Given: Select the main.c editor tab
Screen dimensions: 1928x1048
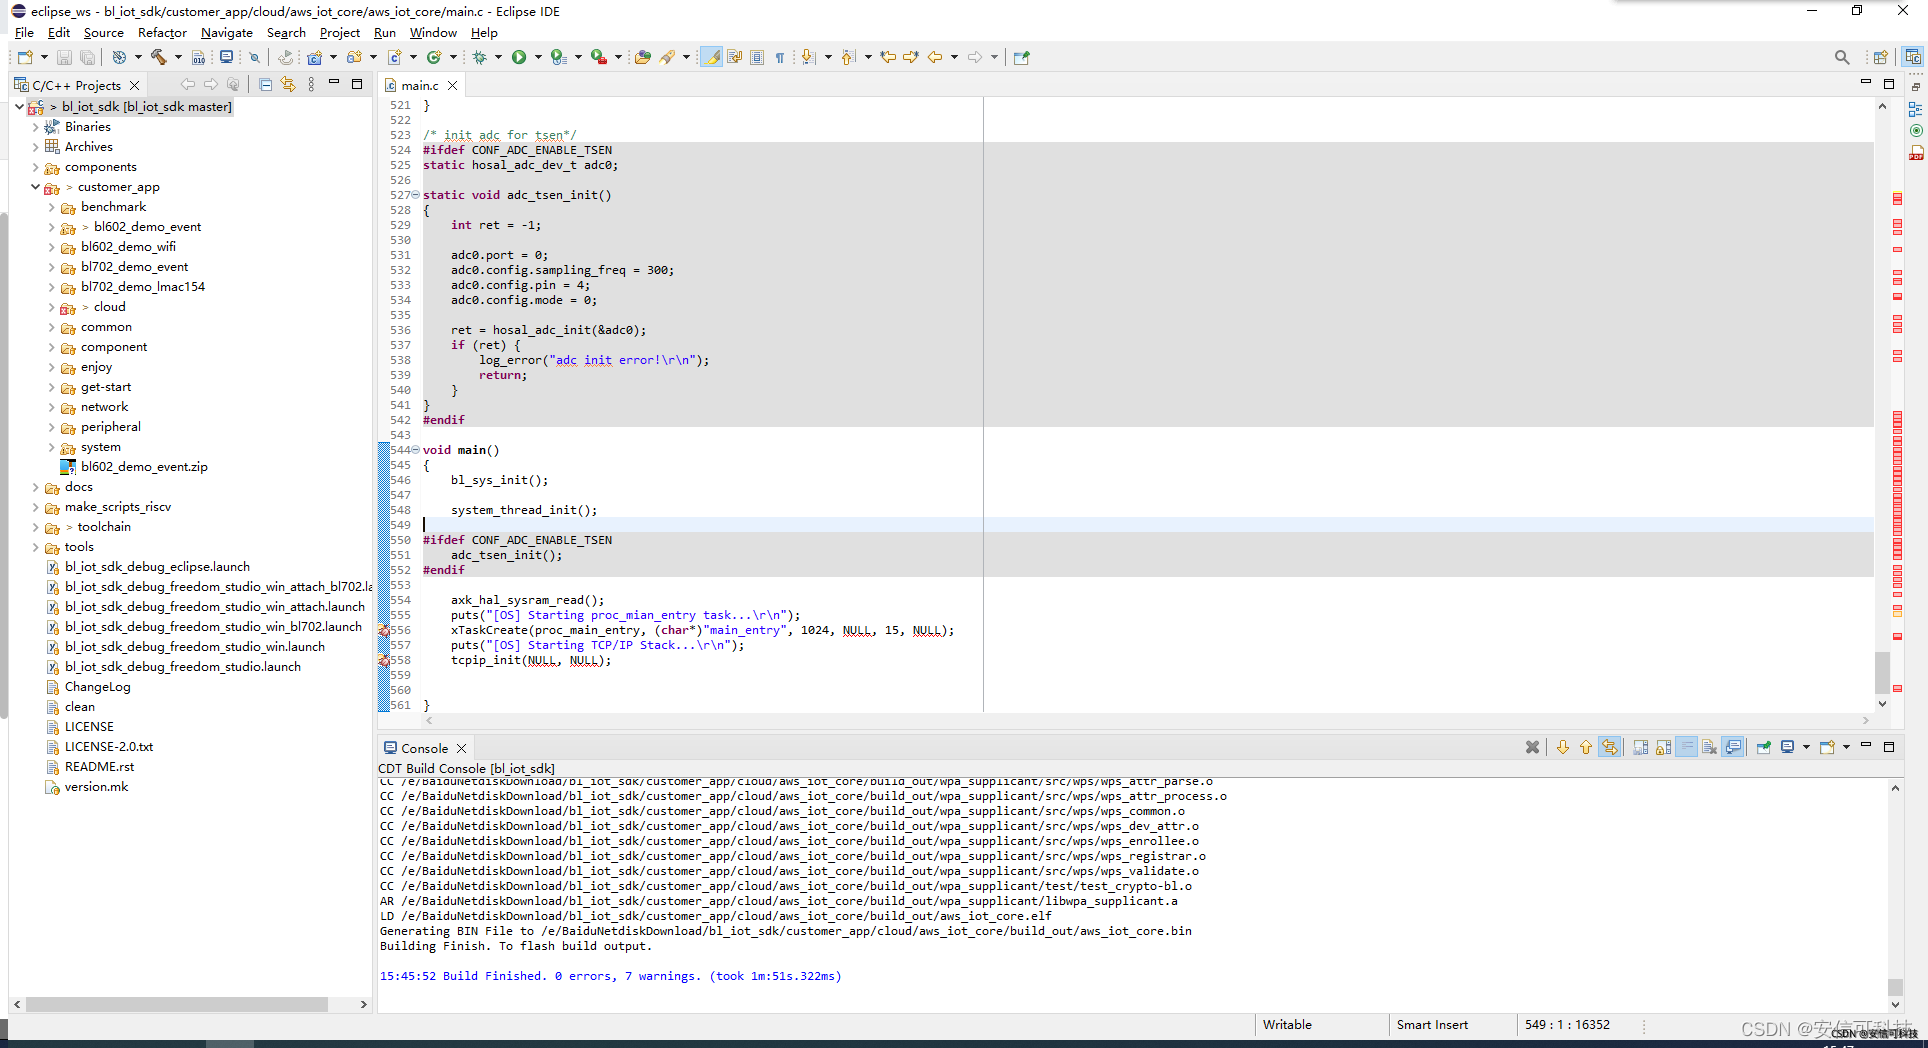Looking at the screenshot, I should (x=419, y=86).
